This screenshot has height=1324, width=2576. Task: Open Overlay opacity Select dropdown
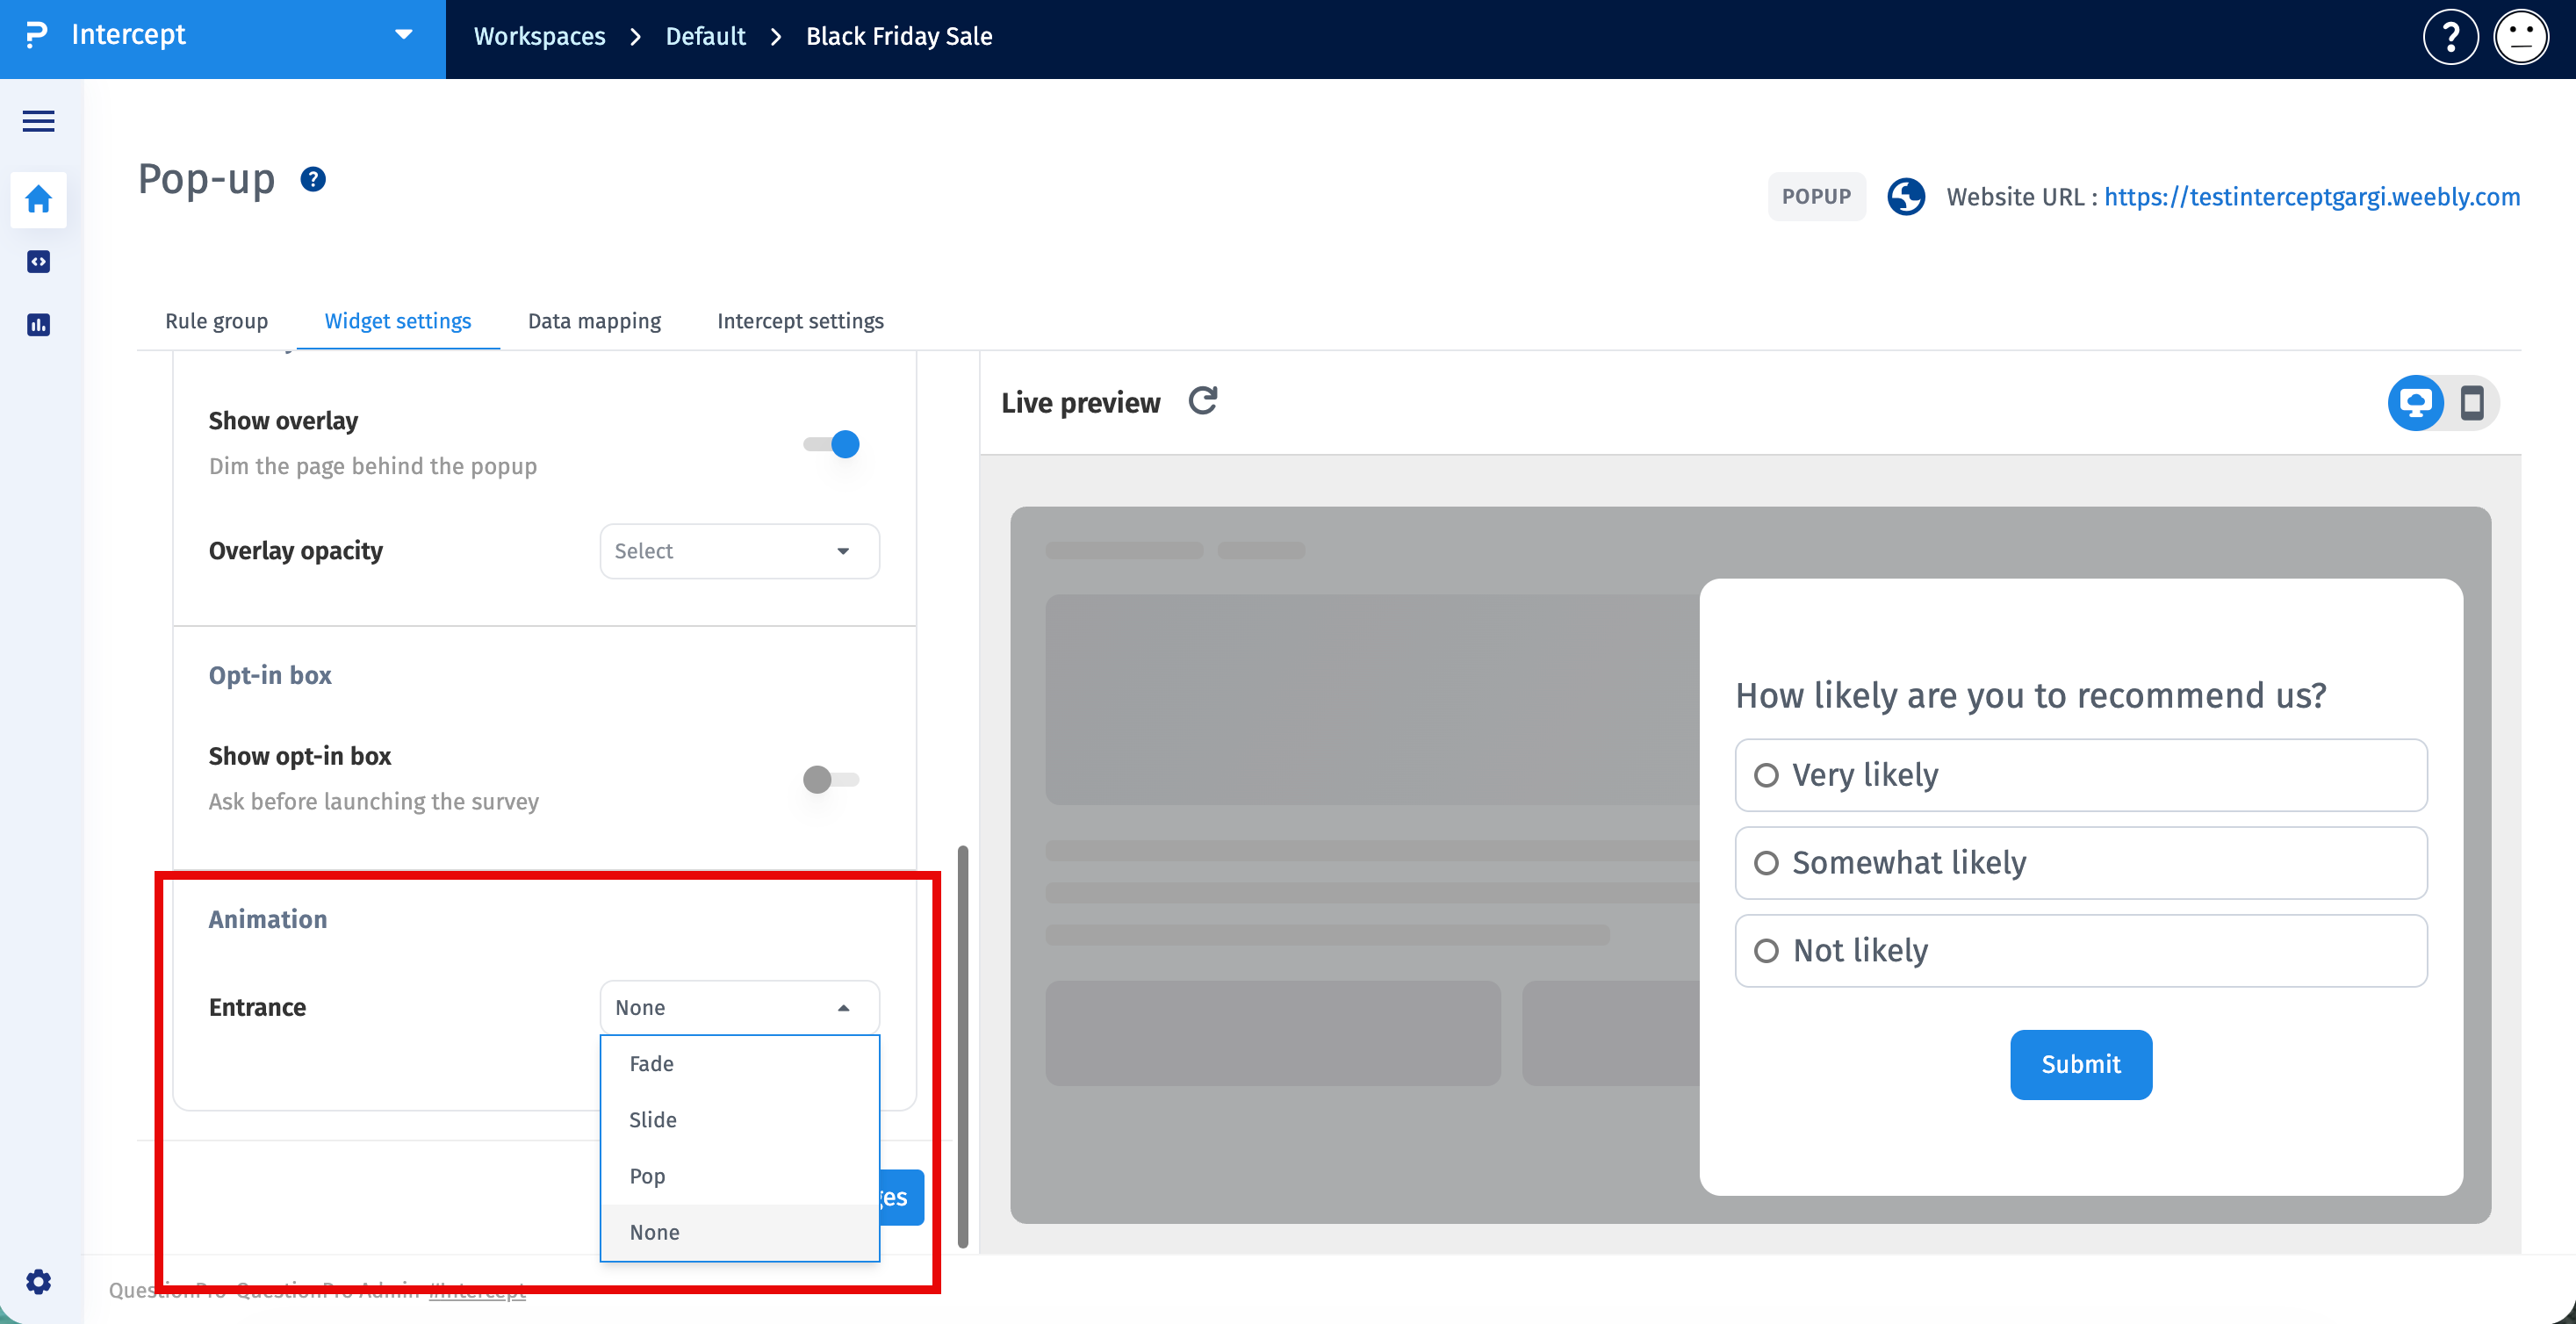pyautogui.click(x=739, y=551)
